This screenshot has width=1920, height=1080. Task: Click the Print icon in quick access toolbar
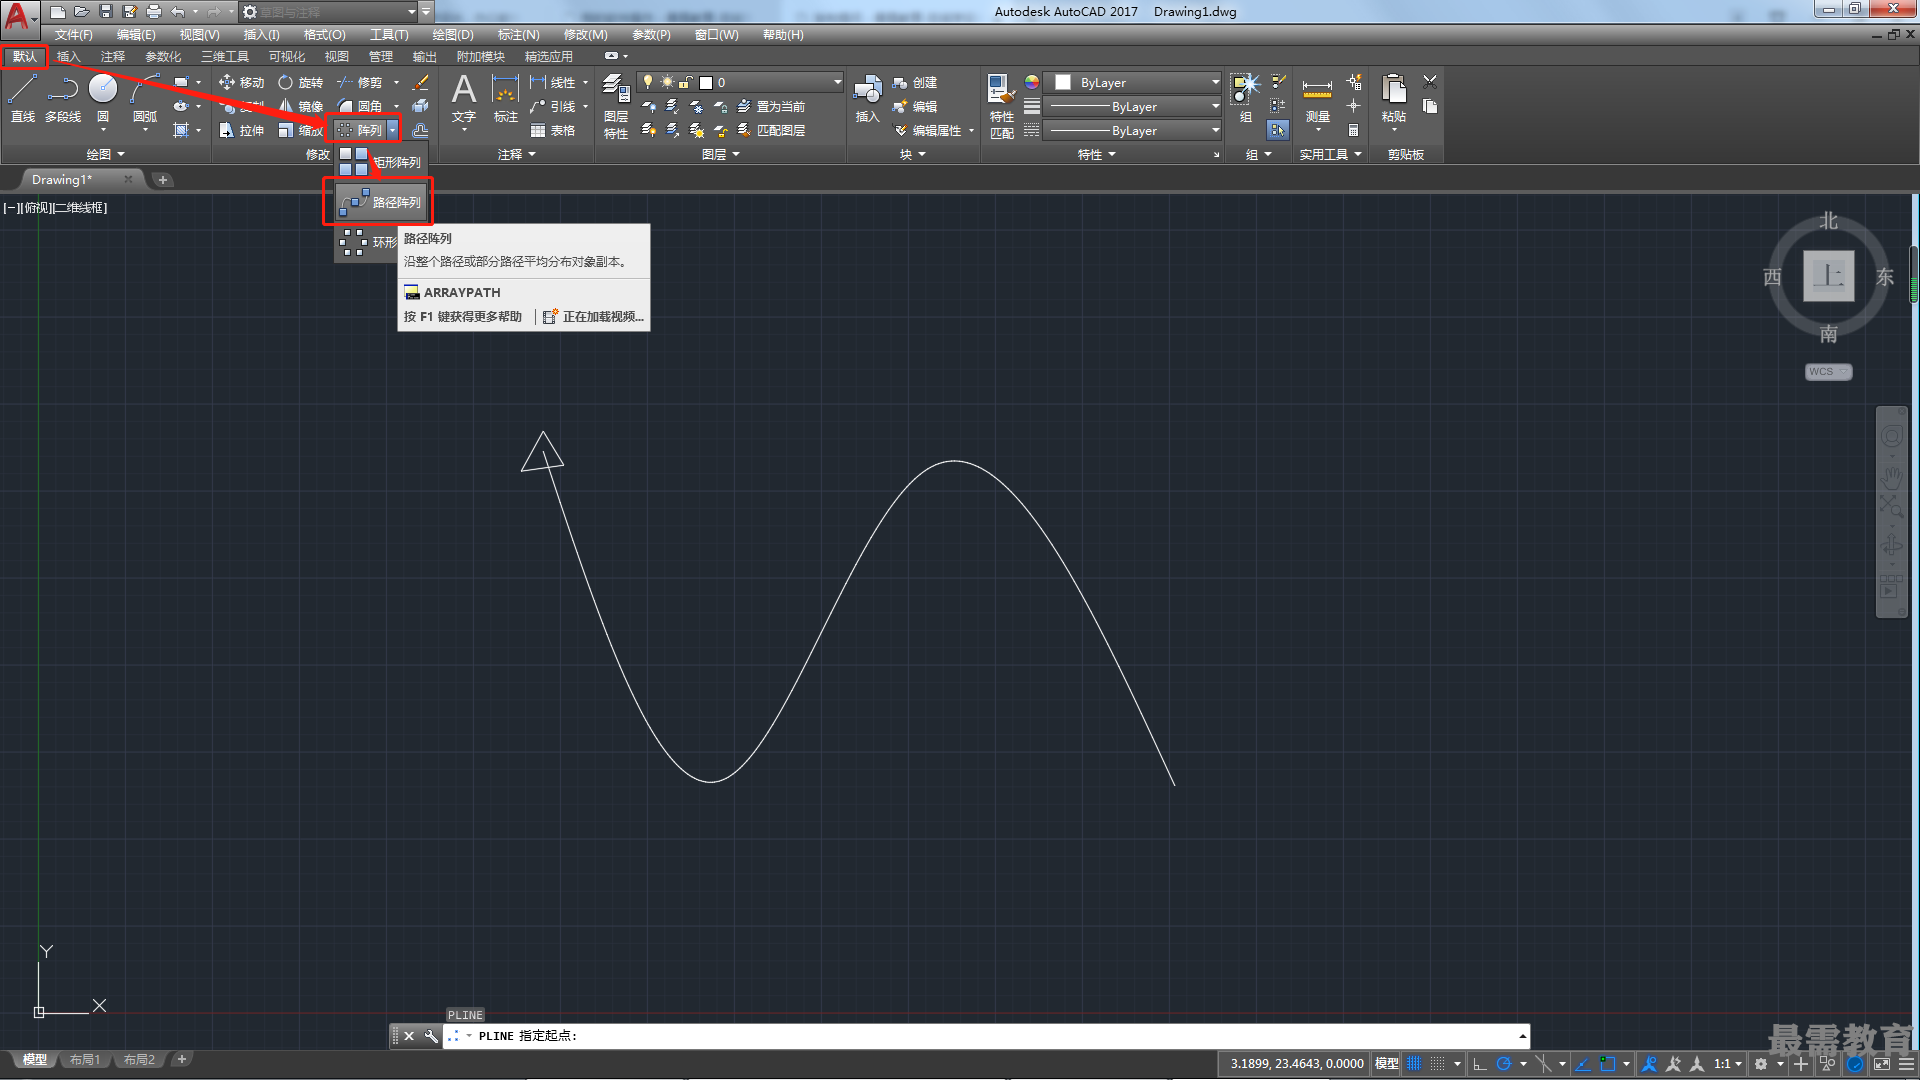click(x=153, y=12)
